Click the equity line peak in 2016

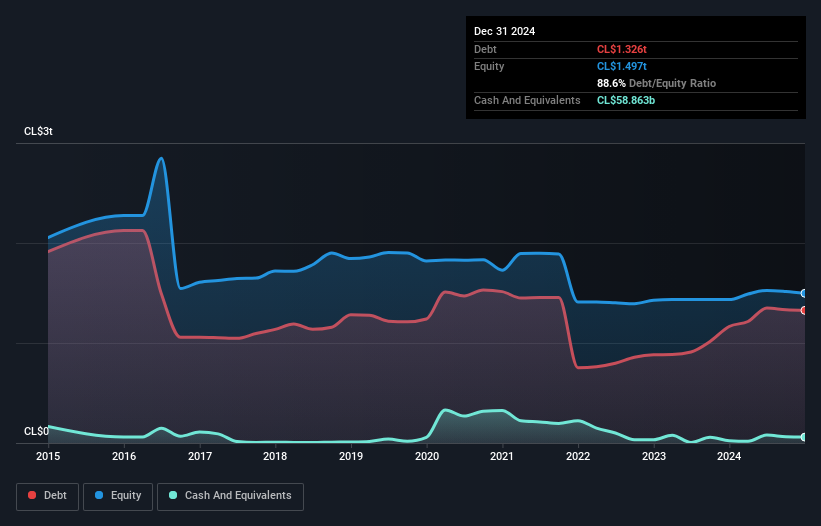(x=161, y=158)
